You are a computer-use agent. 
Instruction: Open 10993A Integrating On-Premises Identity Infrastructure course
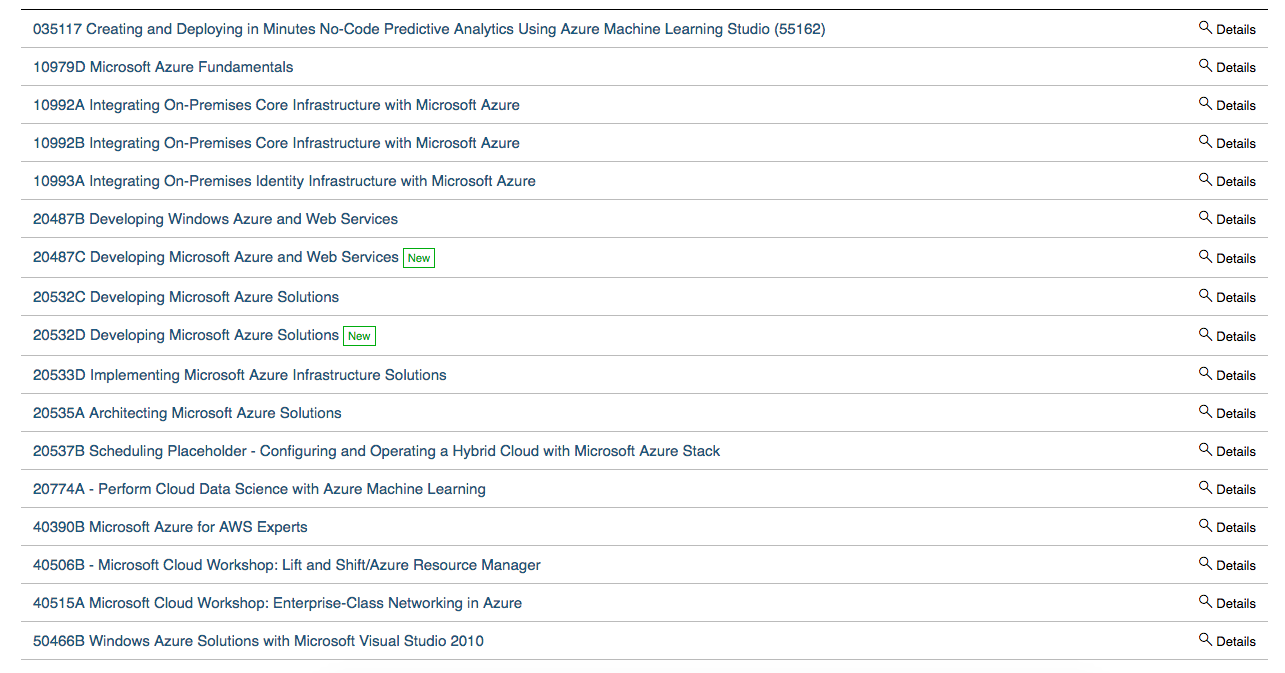point(284,181)
